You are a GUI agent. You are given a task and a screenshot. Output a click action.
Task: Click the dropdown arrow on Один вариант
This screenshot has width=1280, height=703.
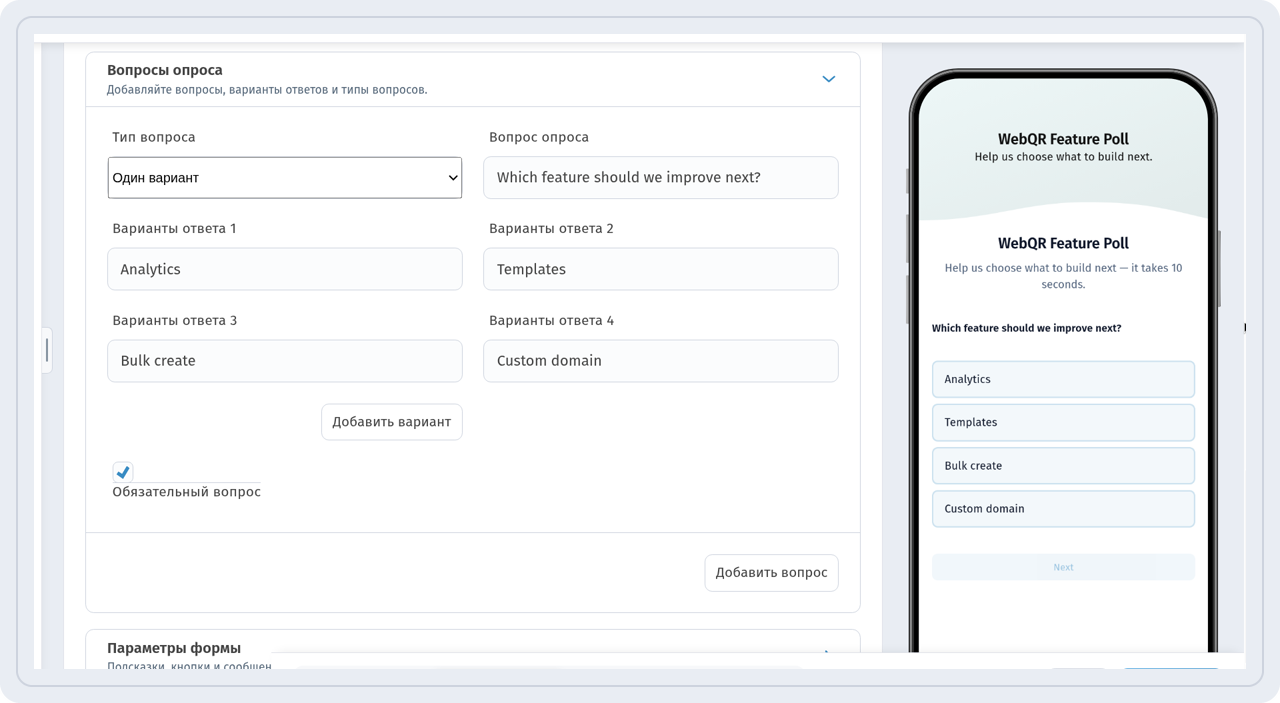point(453,178)
